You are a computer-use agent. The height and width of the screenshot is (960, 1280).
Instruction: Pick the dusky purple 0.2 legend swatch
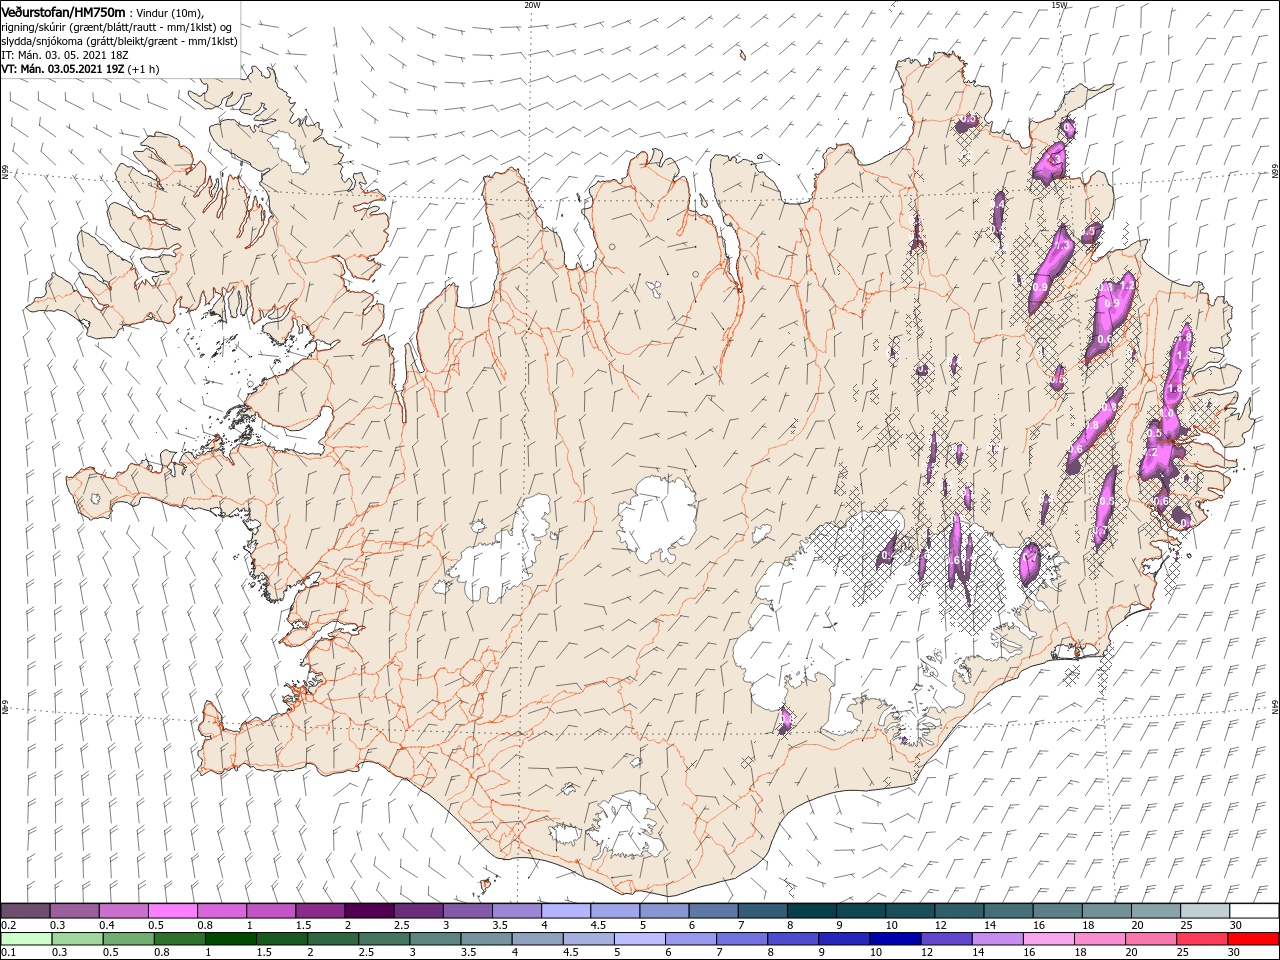coord(25,911)
